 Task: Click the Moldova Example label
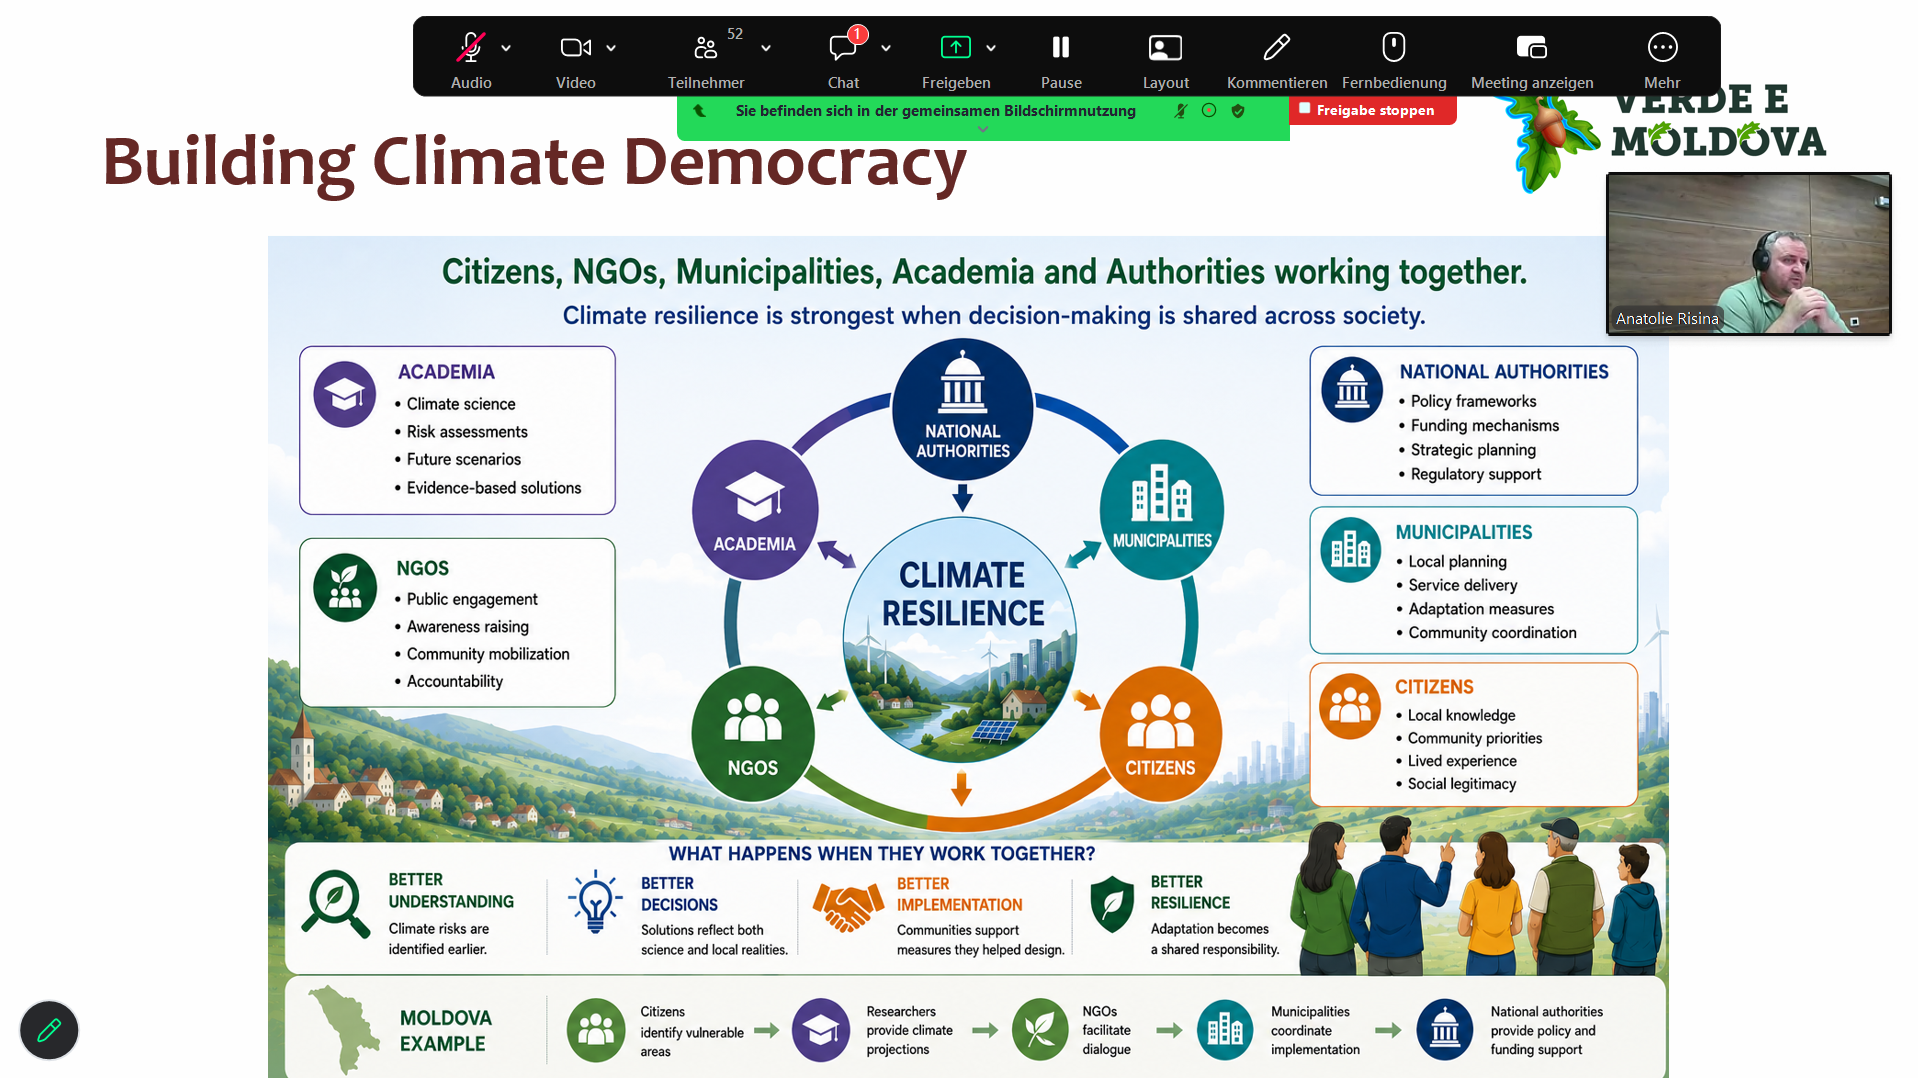tap(446, 1031)
